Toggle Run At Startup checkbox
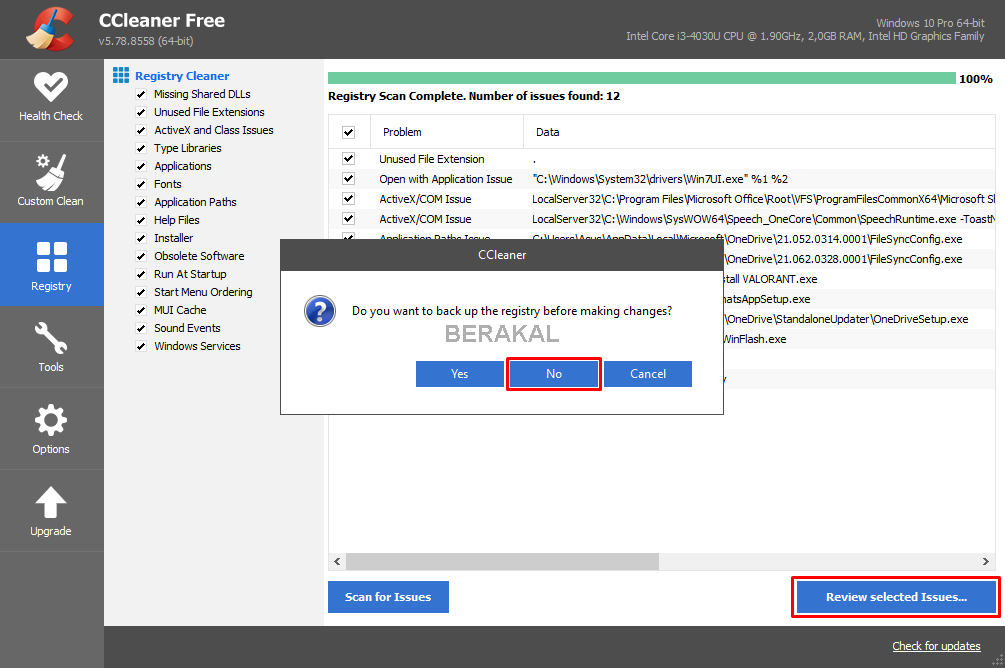This screenshot has width=1005, height=668. click(x=141, y=274)
